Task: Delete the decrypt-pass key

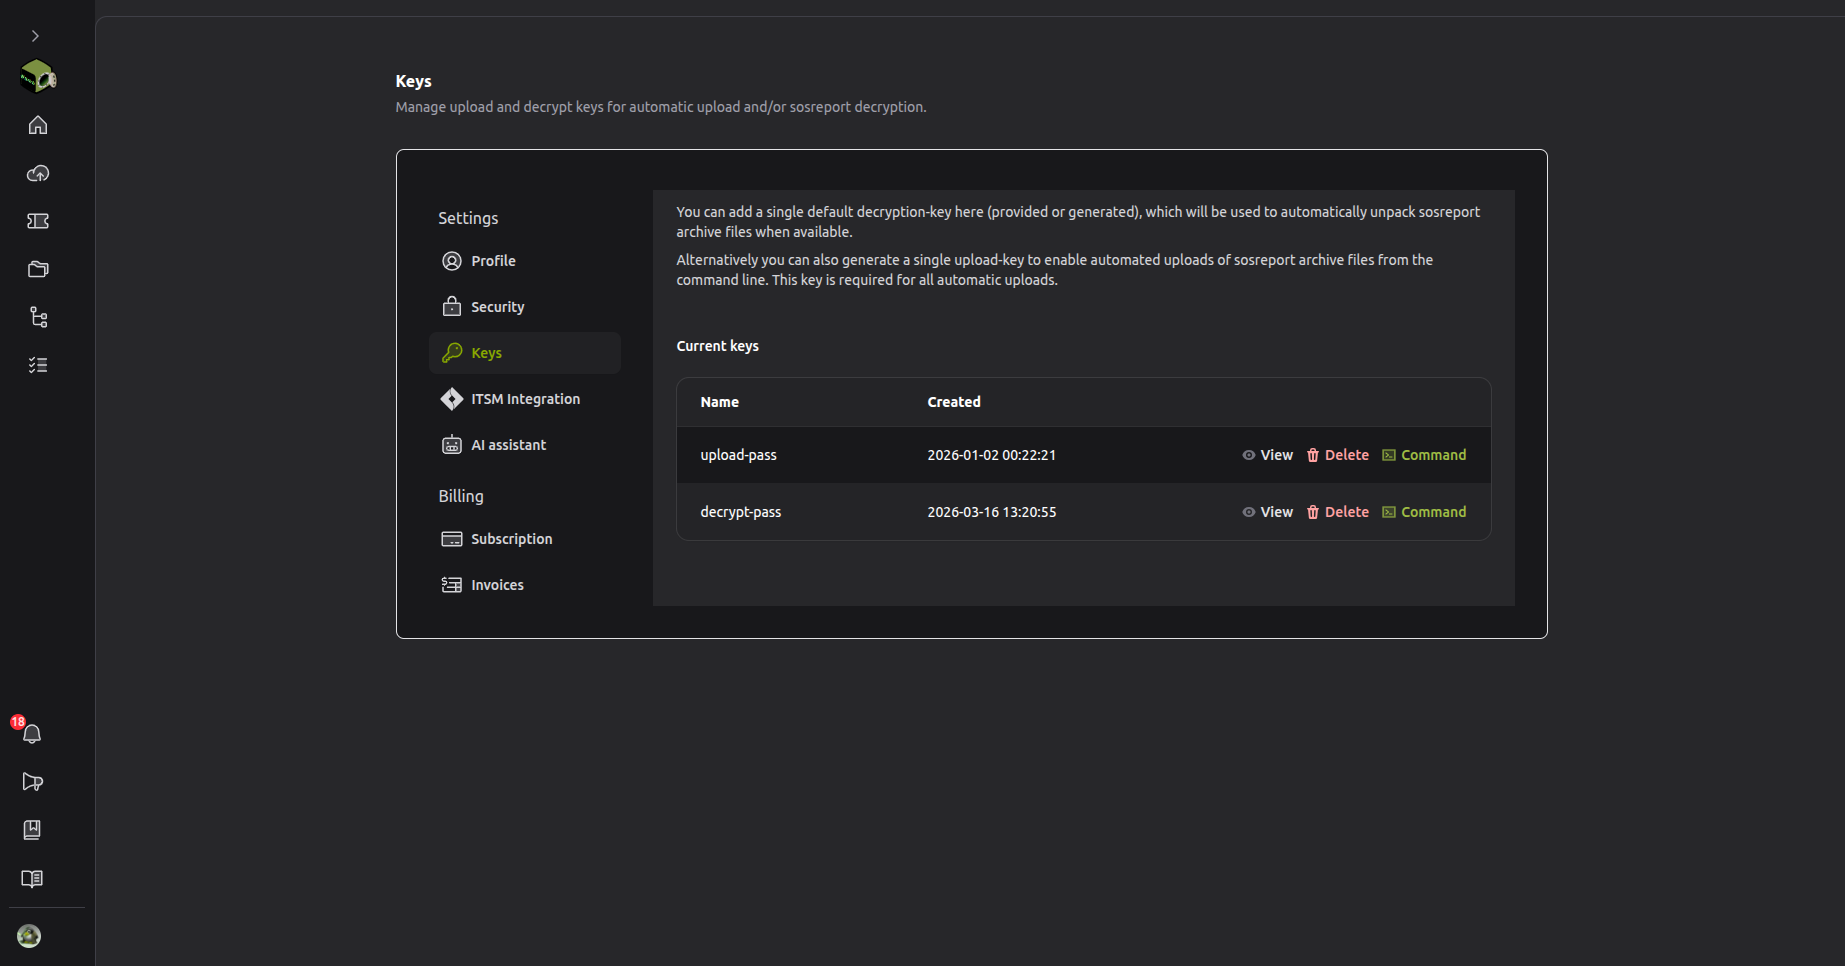Action: (1337, 512)
